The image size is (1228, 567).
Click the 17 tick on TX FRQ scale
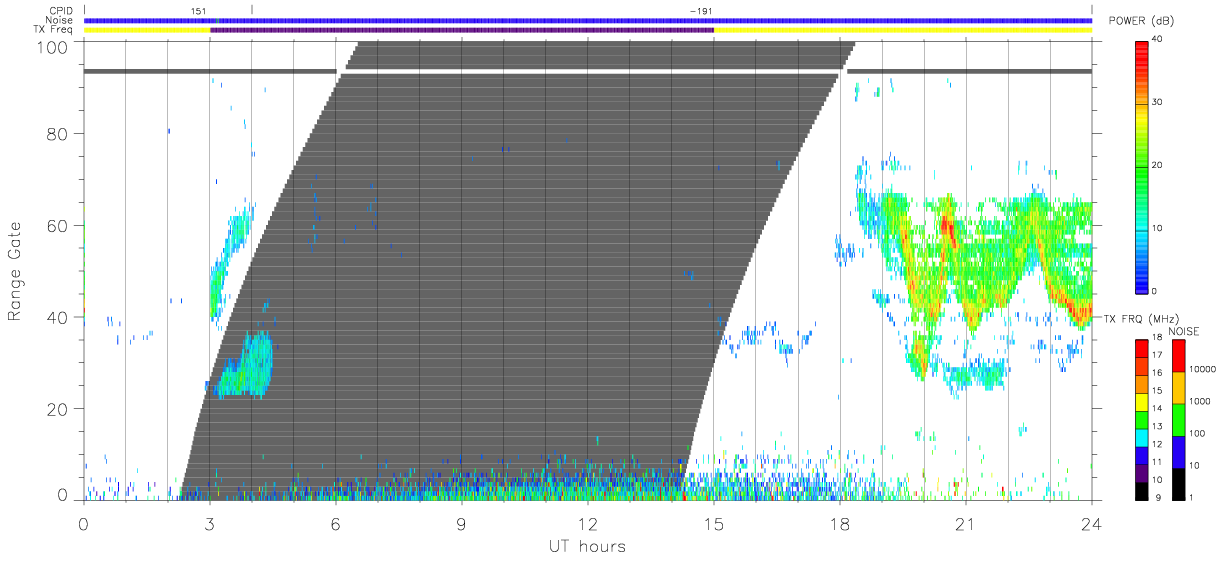tap(1158, 356)
